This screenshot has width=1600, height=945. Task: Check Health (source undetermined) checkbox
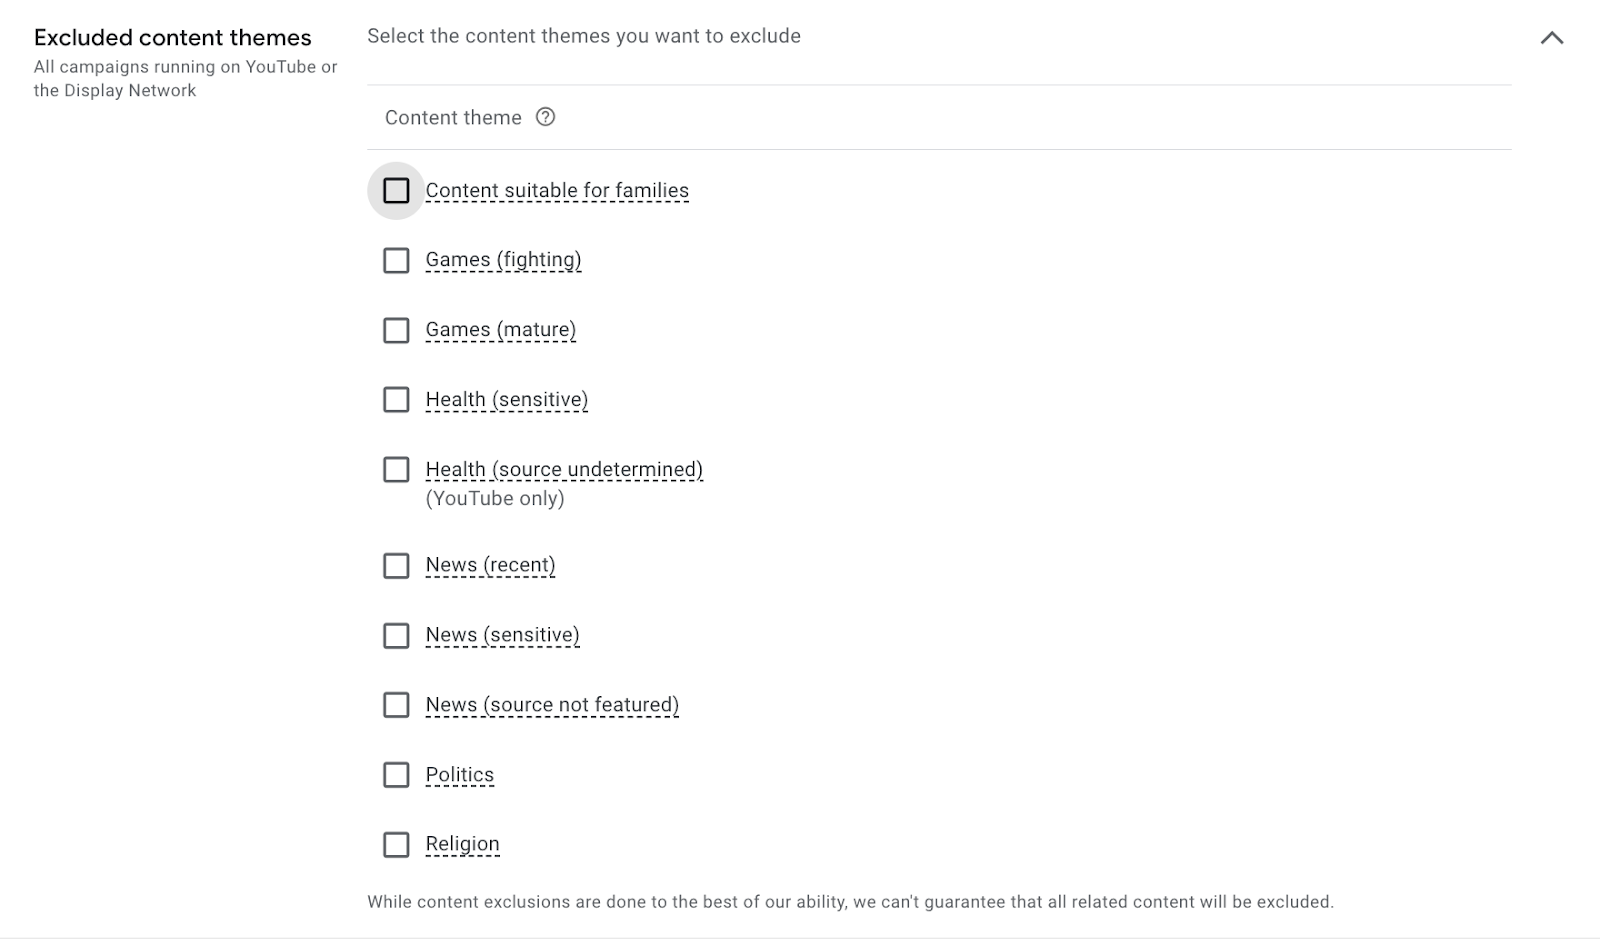click(396, 469)
